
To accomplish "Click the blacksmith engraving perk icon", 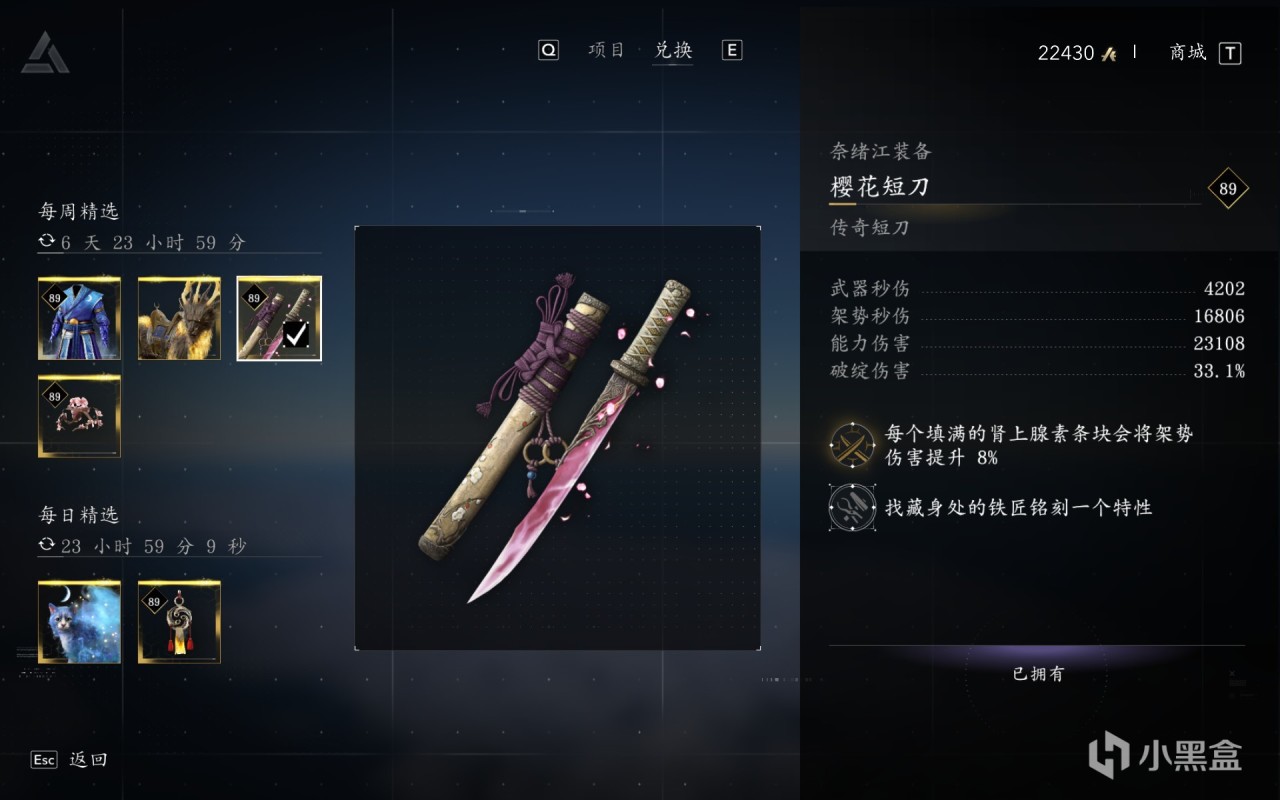I will [x=852, y=507].
